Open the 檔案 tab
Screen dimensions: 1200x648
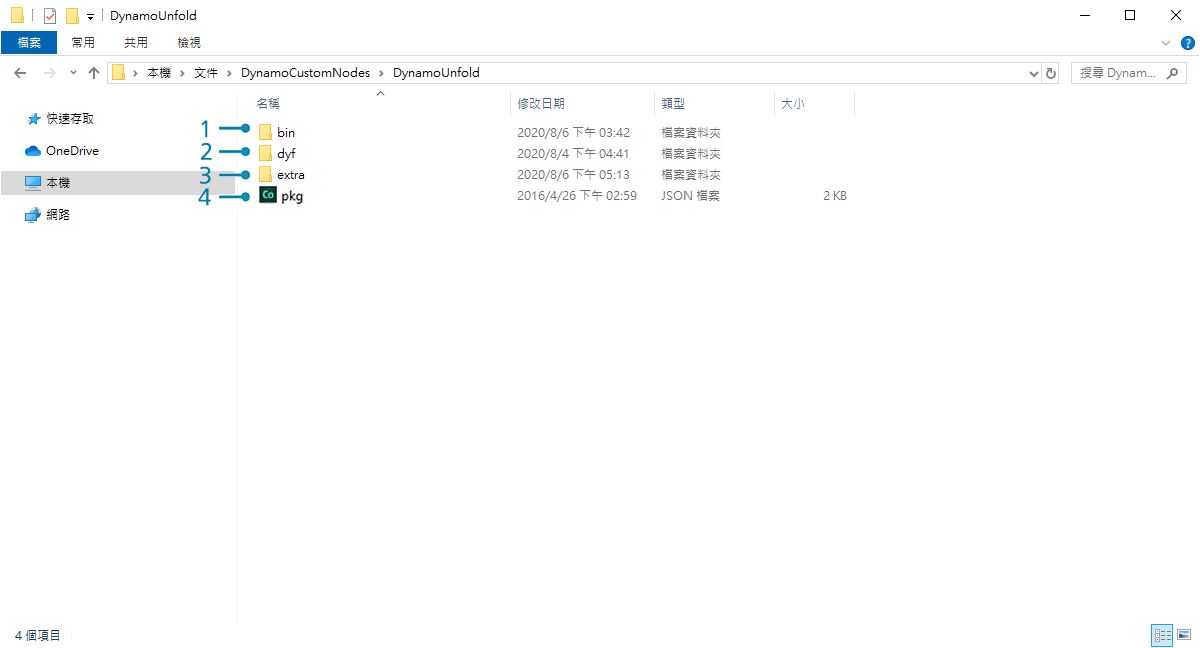[x=29, y=43]
